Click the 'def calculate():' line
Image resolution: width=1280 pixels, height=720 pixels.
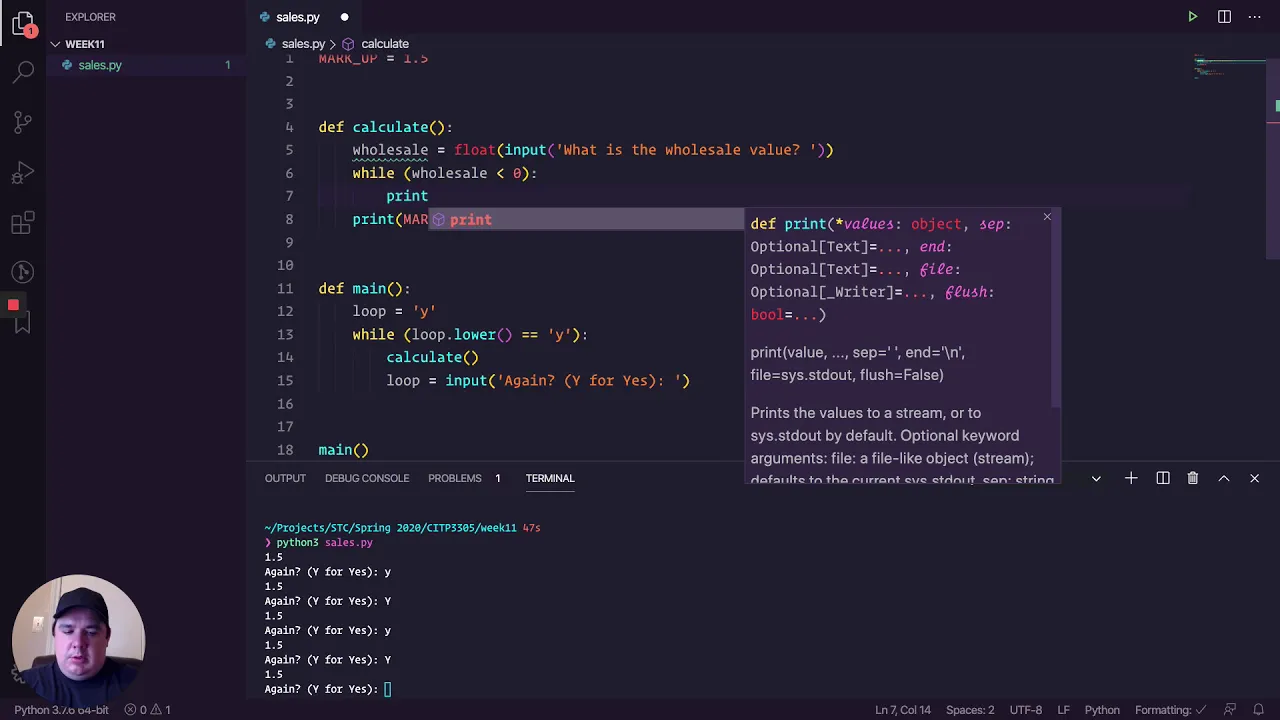(x=385, y=127)
